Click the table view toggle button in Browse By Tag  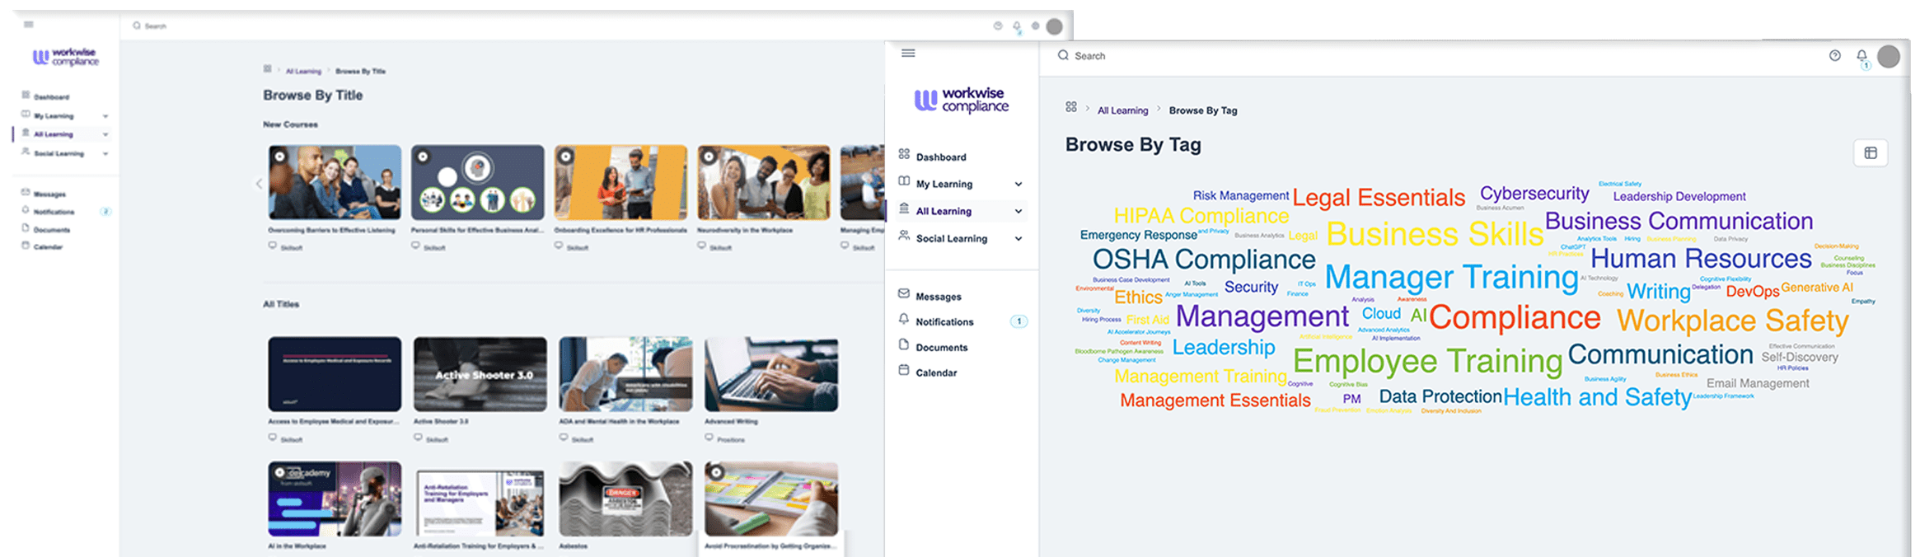[1871, 153]
